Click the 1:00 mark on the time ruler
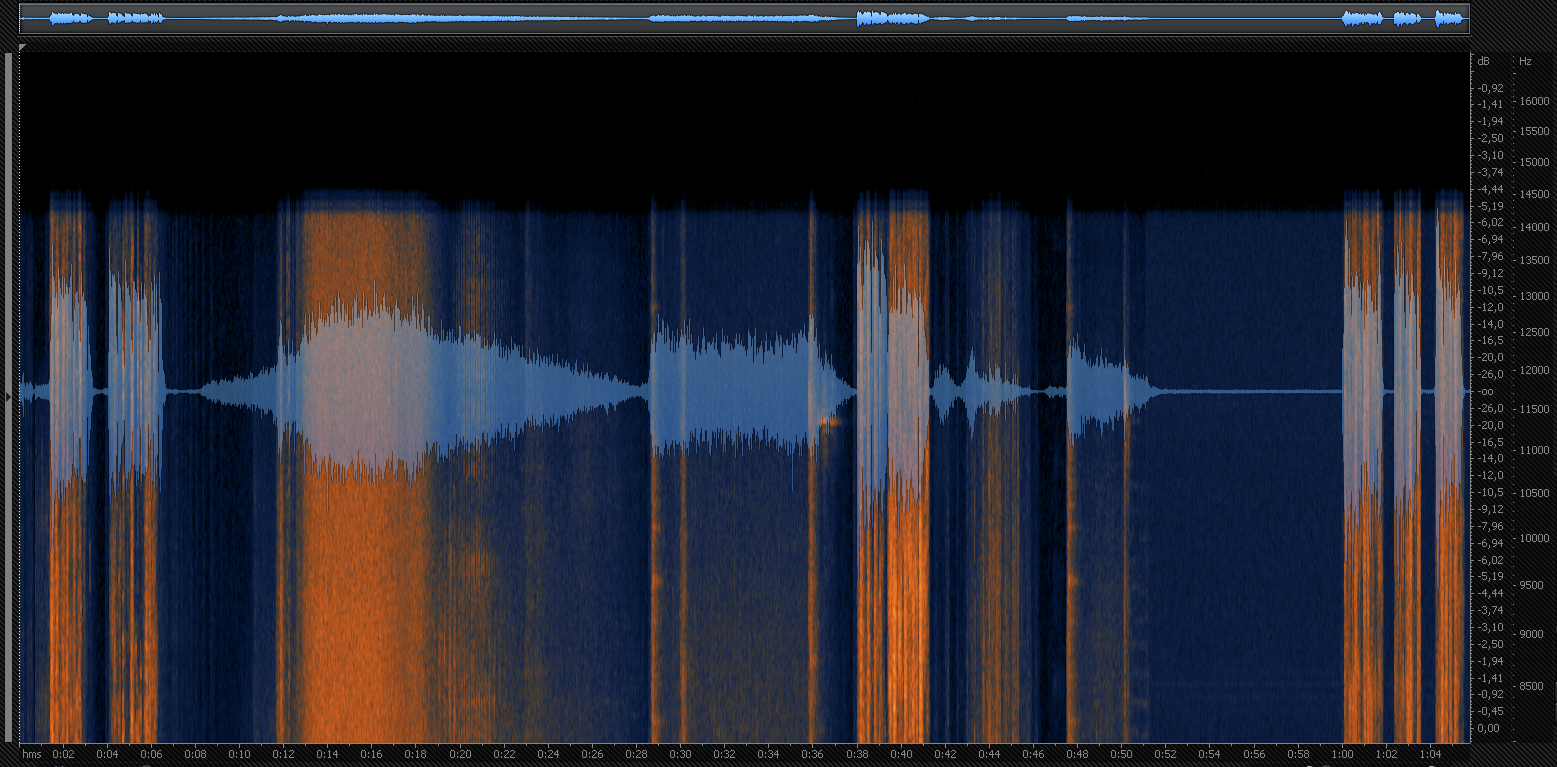 point(1342,754)
